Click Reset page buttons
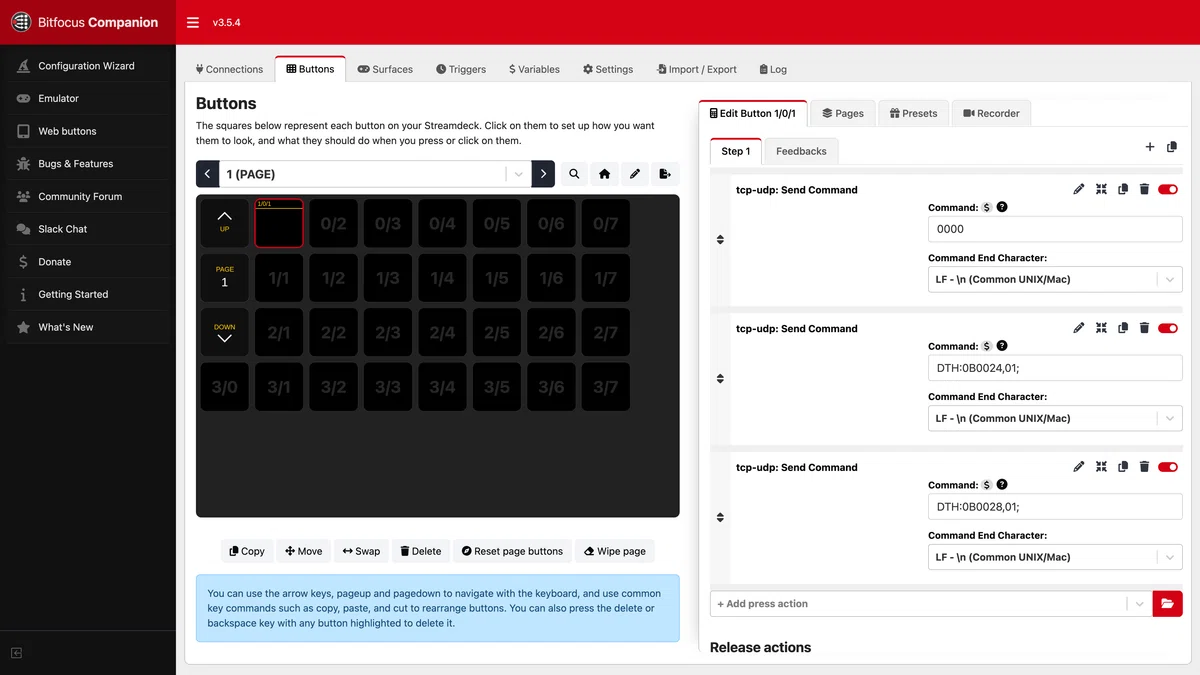1200x675 pixels. pyautogui.click(x=512, y=551)
